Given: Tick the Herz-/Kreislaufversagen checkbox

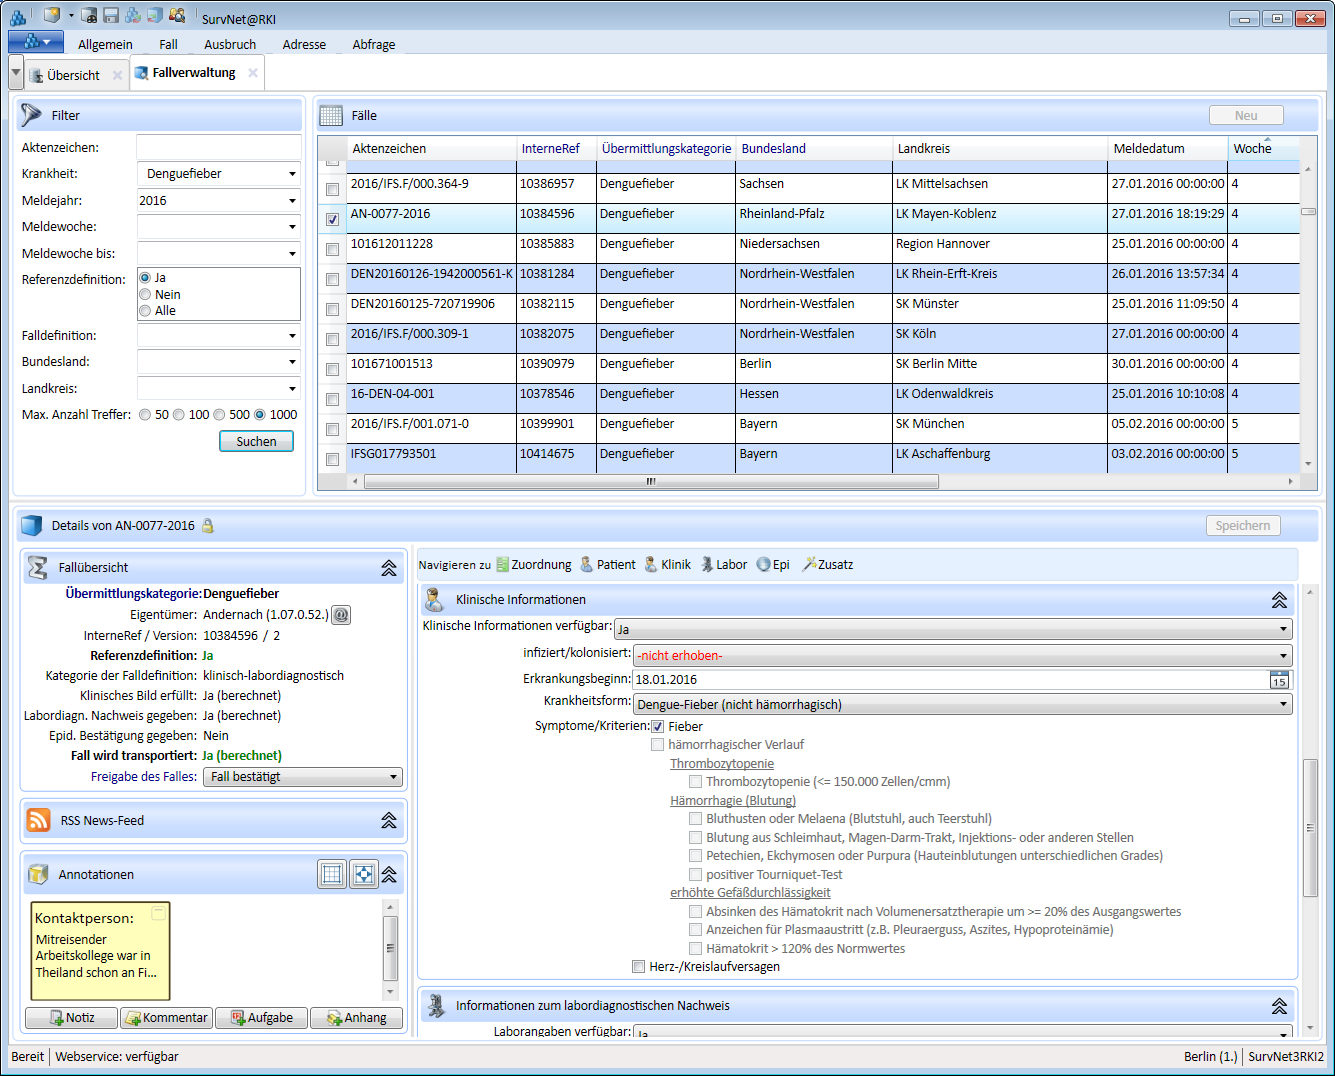Looking at the screenshot, I should click(639, 967).
